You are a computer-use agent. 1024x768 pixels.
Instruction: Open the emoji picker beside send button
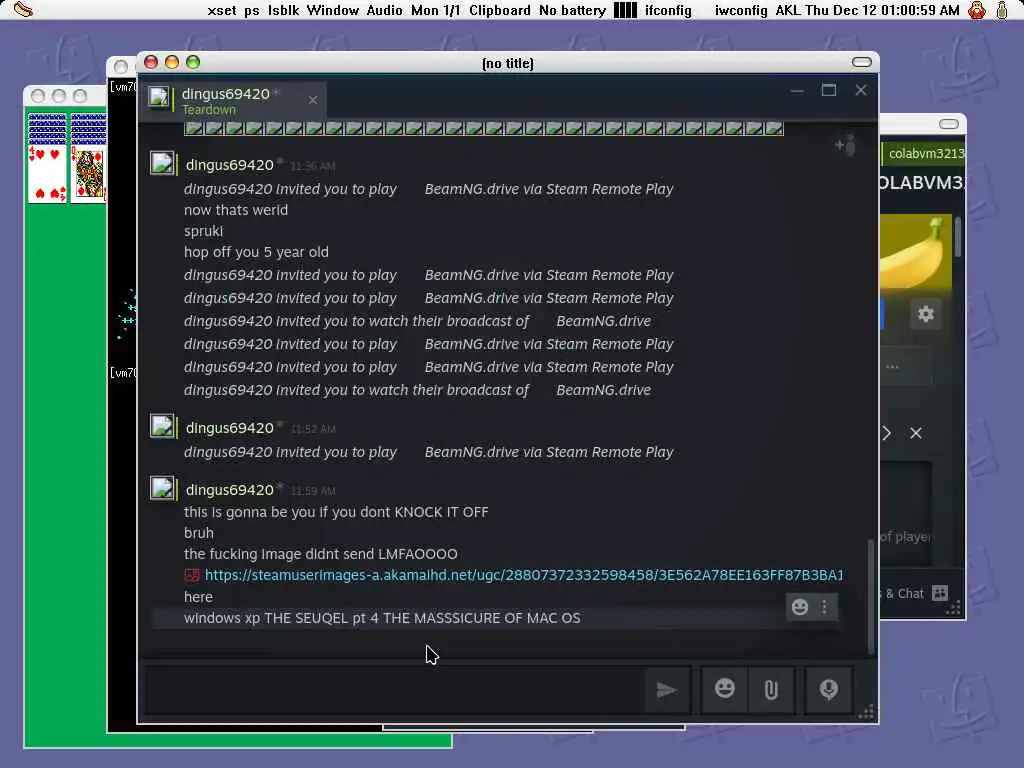pyautogui.click(x=724, y=690)
